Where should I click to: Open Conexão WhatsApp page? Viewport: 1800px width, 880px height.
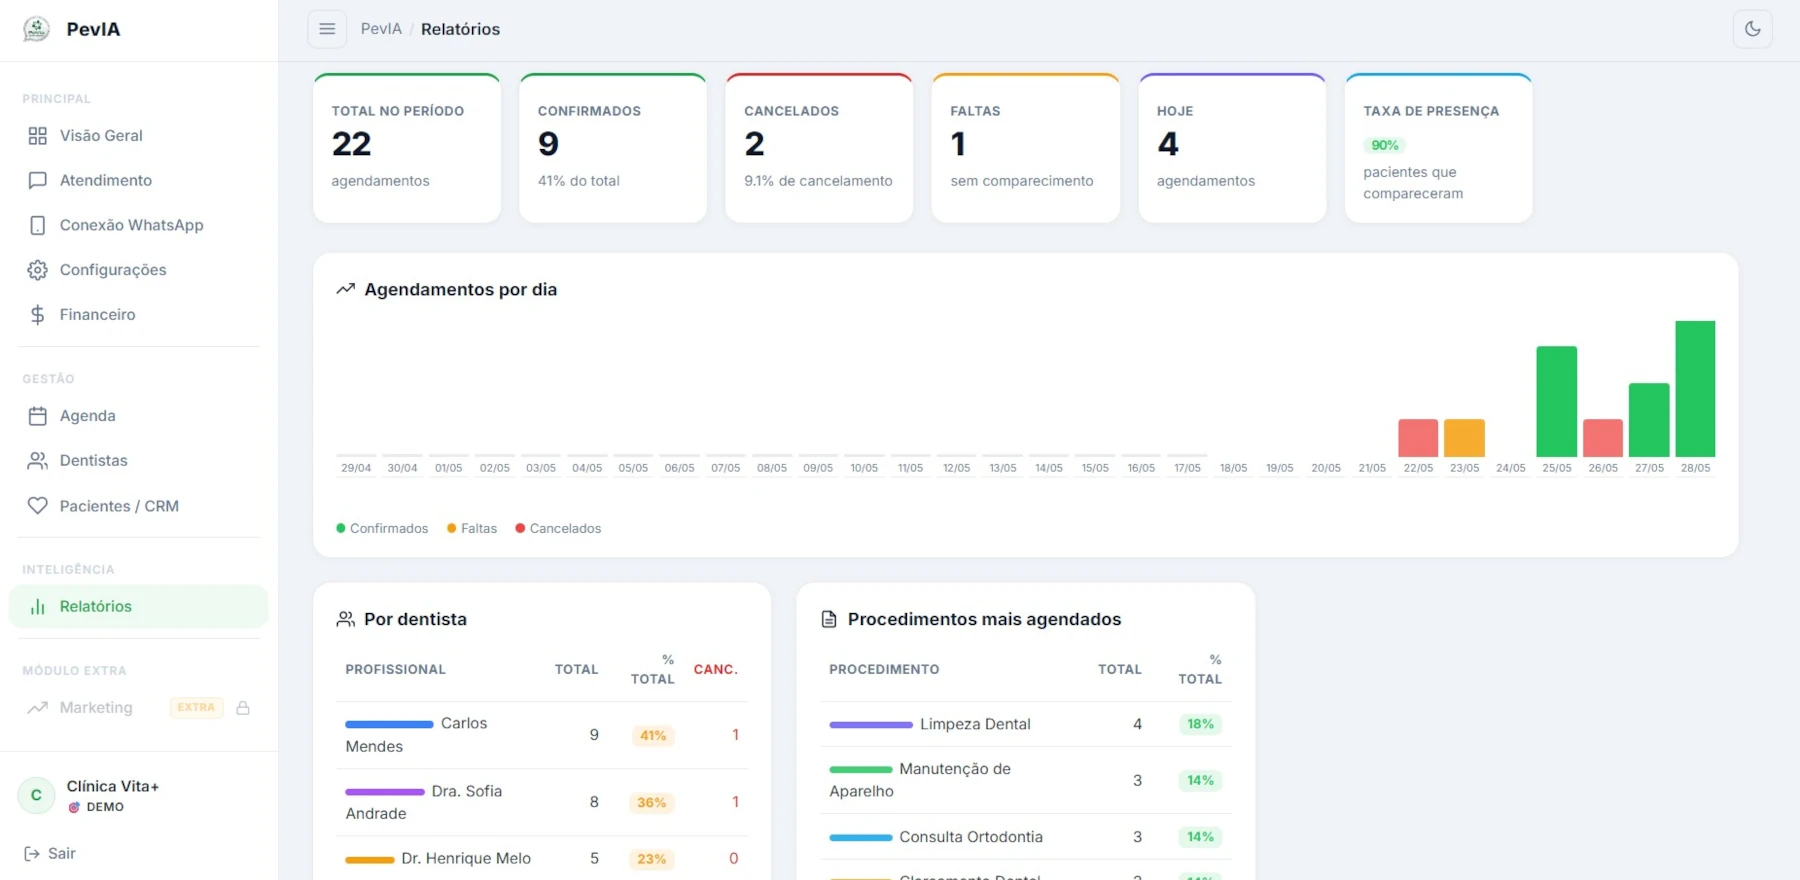(138, 226)
